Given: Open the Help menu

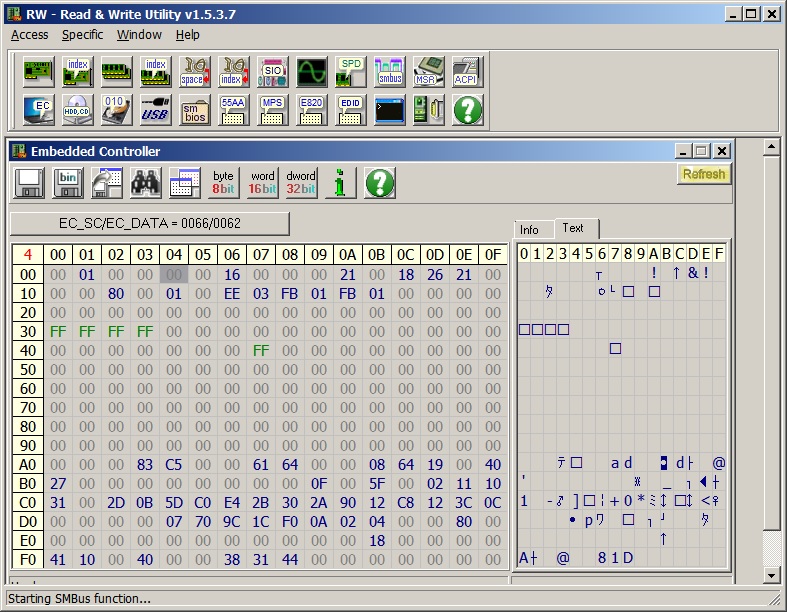Looking at the screenshot, I should pyautogui.click(x=187, y=35).
